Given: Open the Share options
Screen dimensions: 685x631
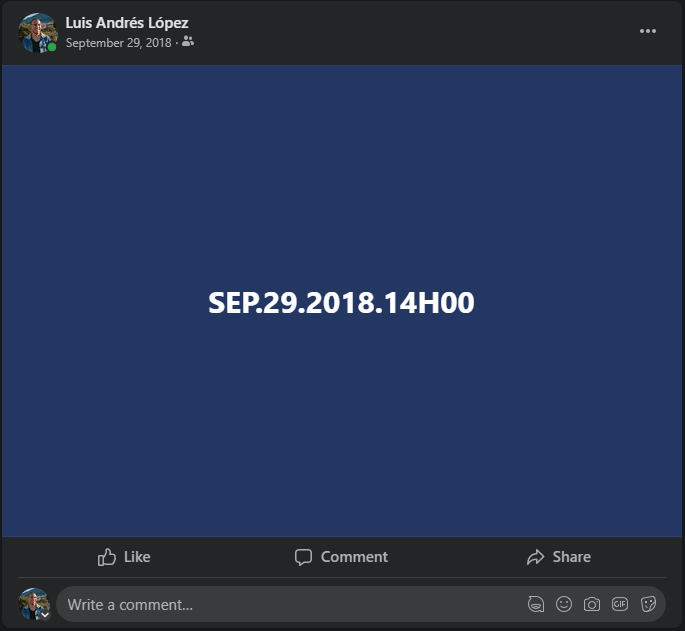Looking at the screenshot, I should click(559, 557).
